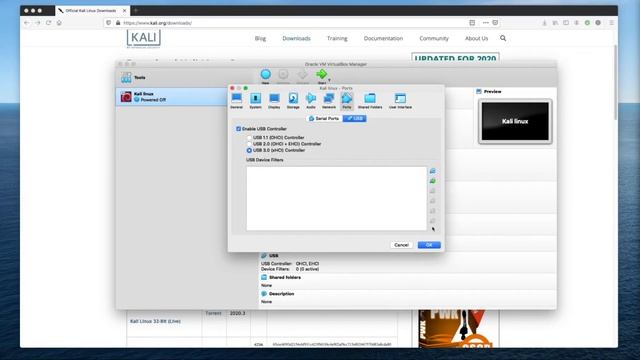The image size is (640, 360).
Task: Click edit selected USB filter icon
Action: (433, 191)
